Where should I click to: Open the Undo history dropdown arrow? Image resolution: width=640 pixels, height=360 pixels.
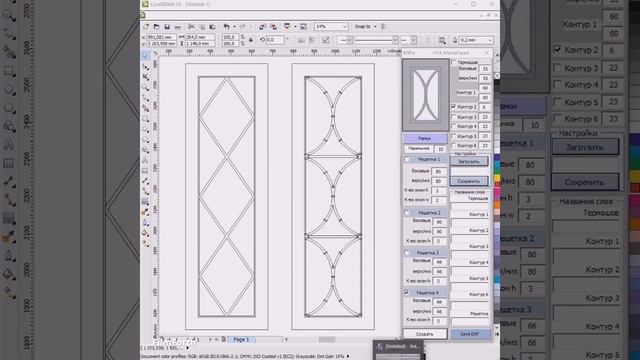click(234, 27)
